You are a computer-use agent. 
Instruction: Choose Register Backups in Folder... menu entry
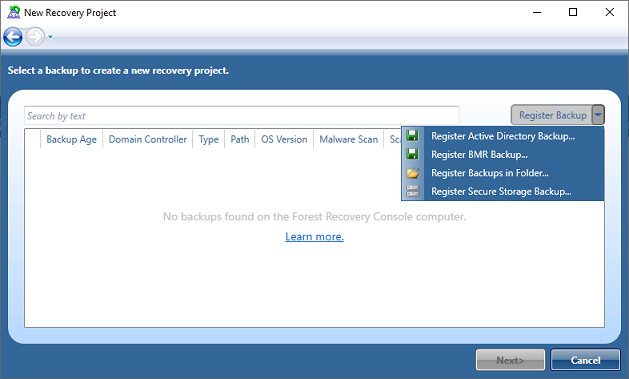(x=503, y=173)
